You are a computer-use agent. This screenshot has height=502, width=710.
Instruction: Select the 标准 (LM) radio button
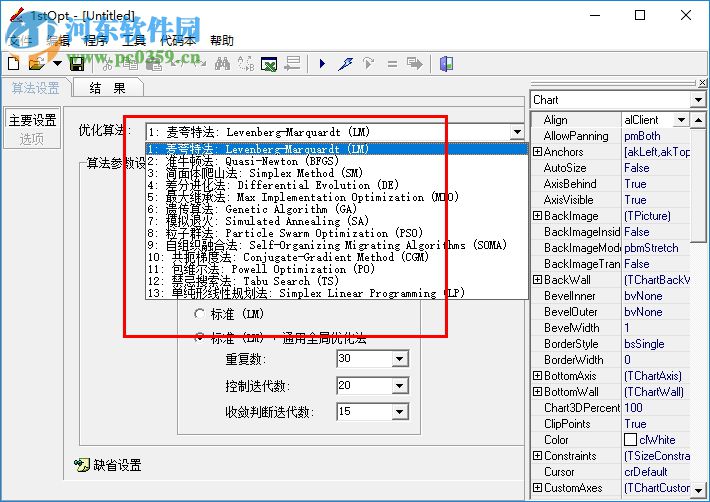click(199, 314)
